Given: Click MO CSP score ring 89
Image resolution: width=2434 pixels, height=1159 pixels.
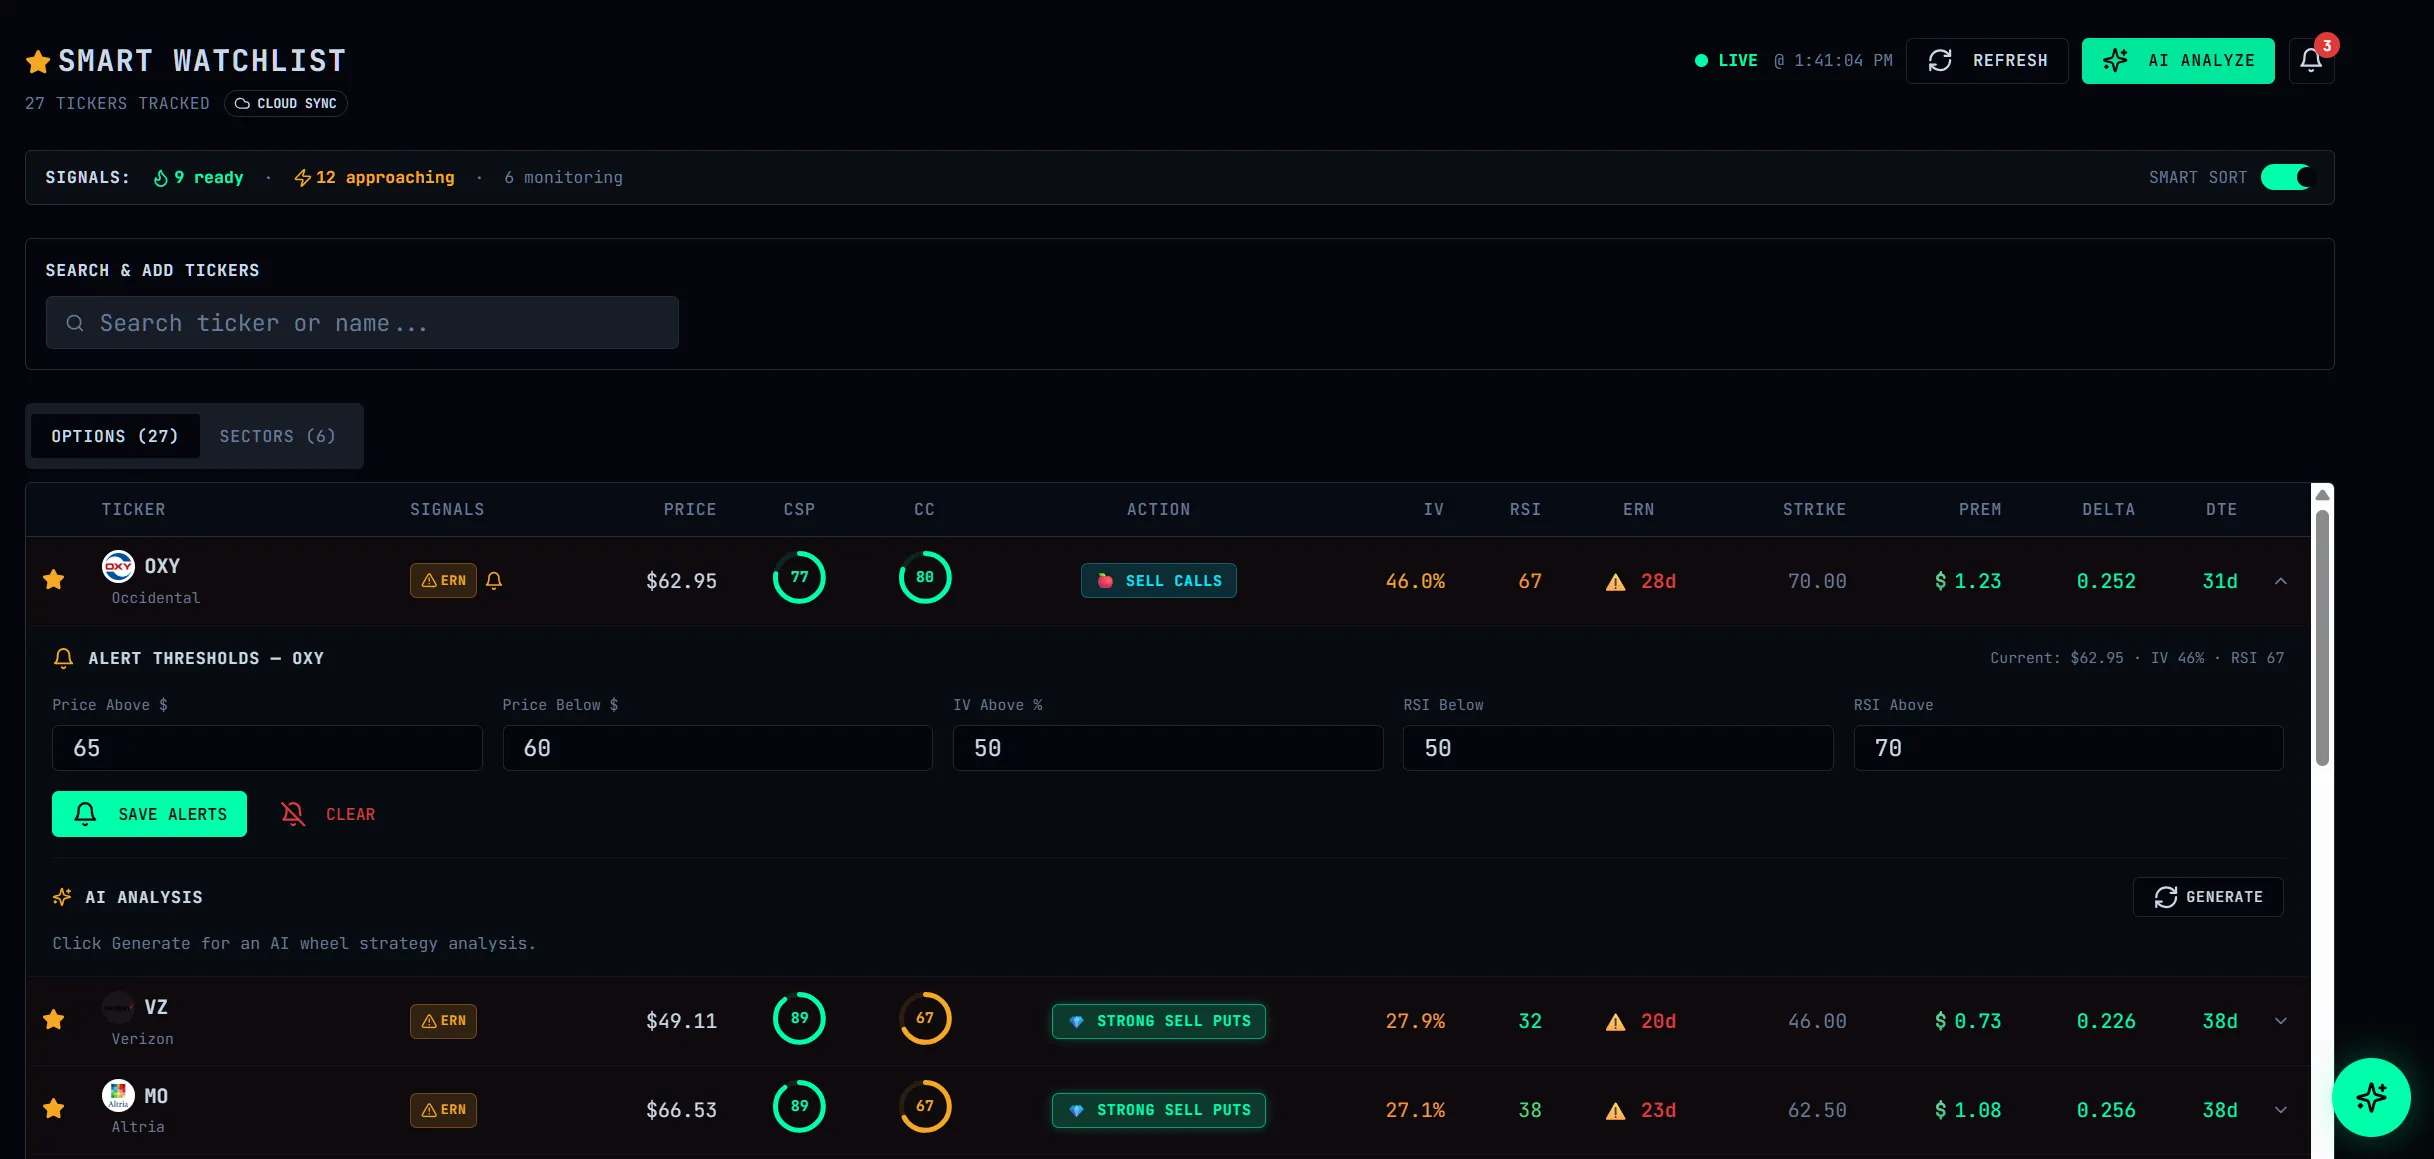Looking at the screenshot, I should [799, 1106].
